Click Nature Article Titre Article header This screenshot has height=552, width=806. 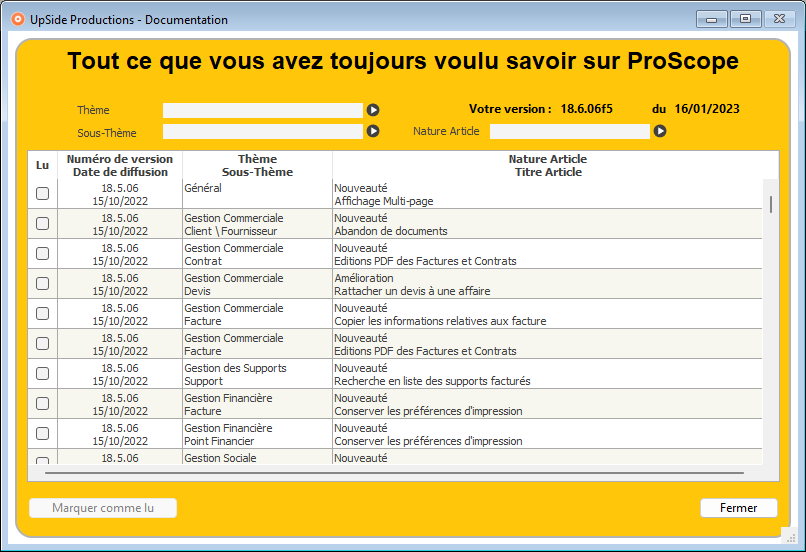(x=548, y=165)
